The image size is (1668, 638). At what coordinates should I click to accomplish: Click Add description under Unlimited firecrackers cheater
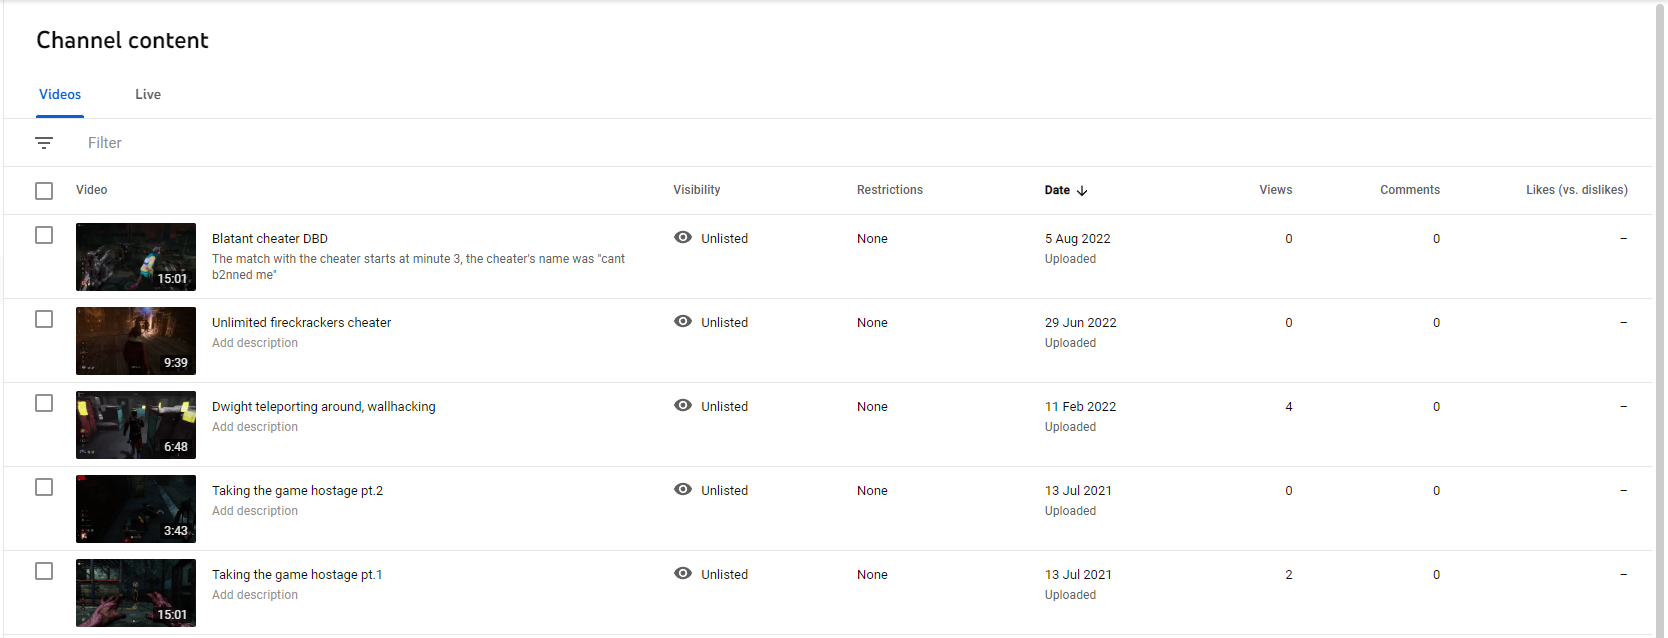[255, 343]
